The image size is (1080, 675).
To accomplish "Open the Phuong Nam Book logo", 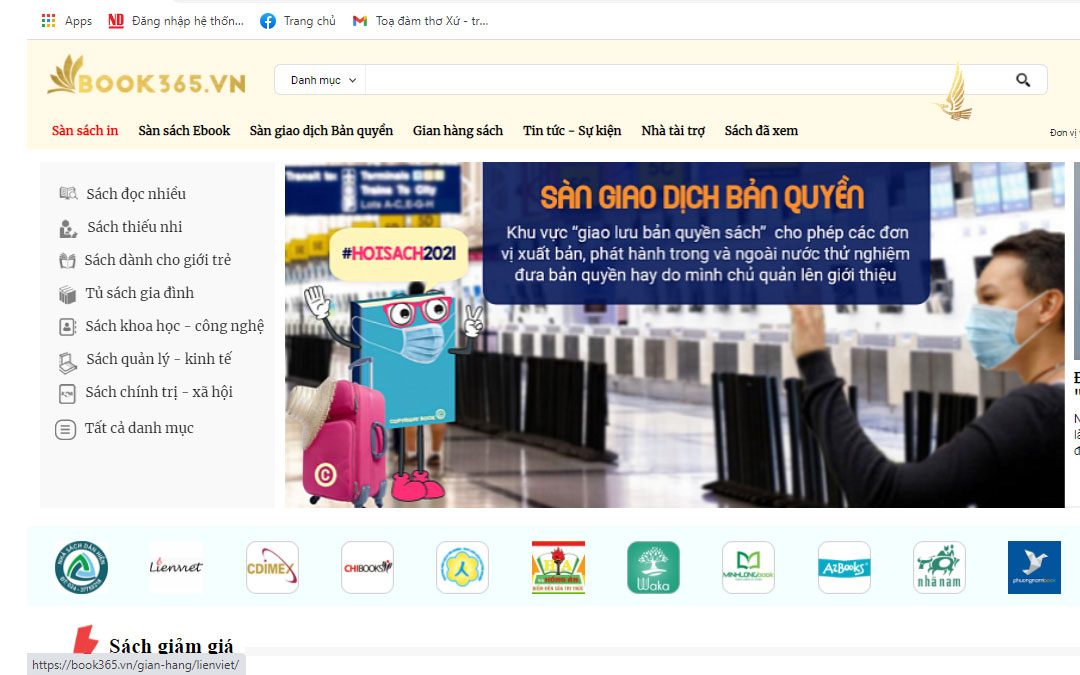I will [x=1034, y=568].
